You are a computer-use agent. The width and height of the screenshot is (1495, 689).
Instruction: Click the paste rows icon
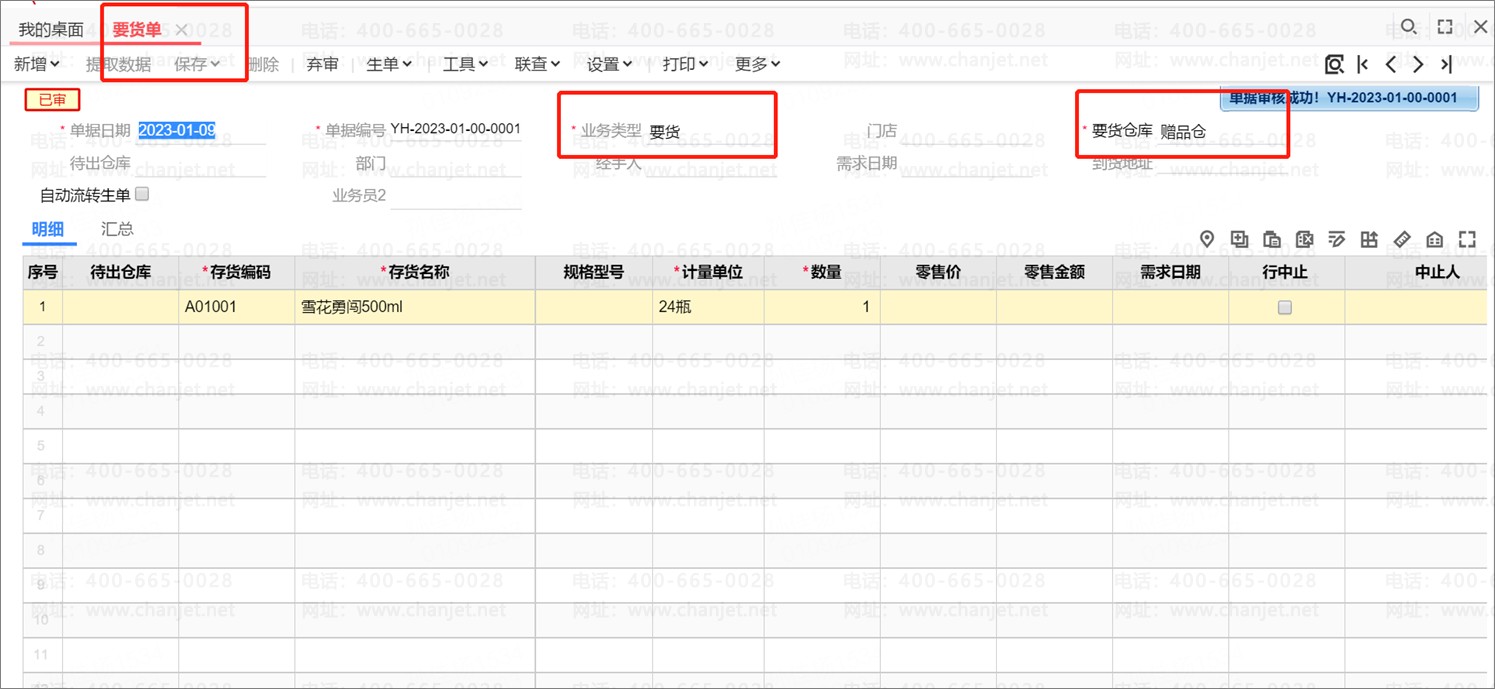click(1272, 239)
